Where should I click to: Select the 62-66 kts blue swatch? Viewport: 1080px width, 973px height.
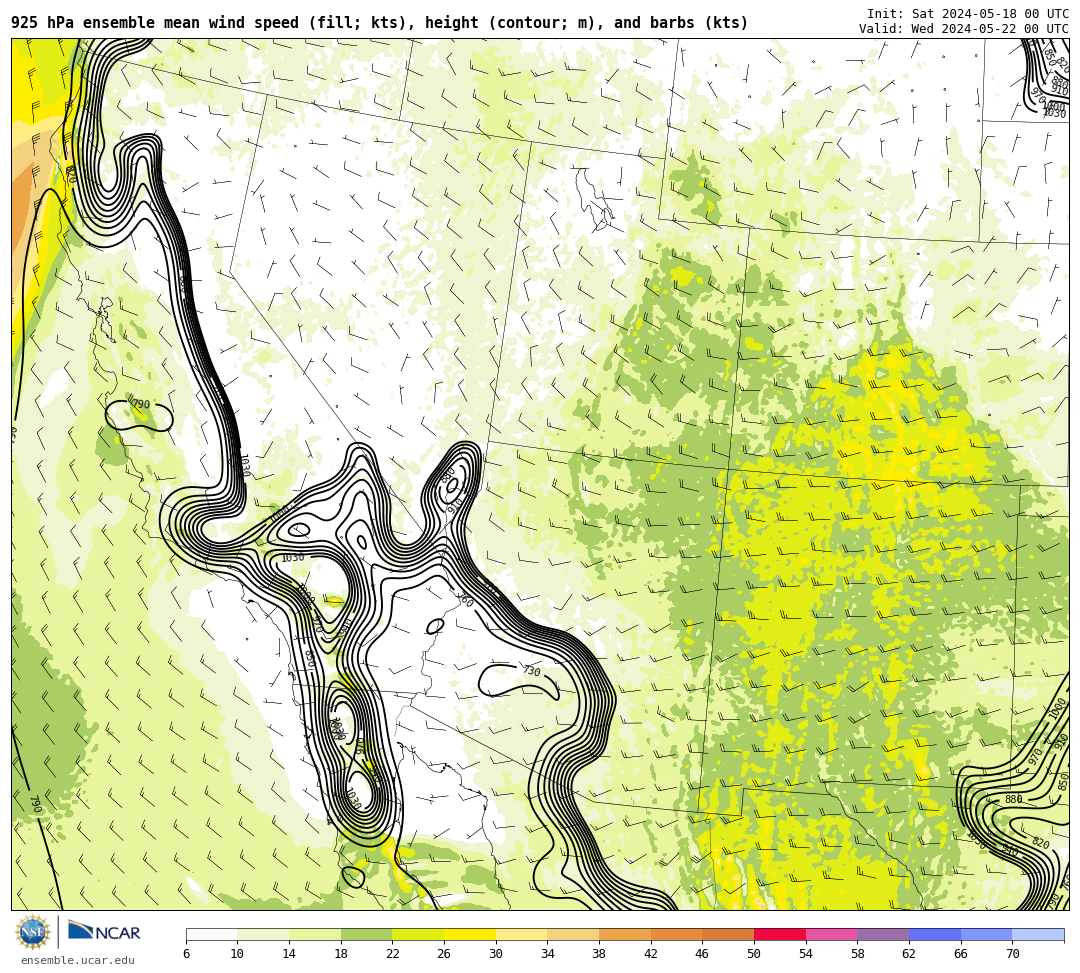pyautogui.click(x=935, y=934)
